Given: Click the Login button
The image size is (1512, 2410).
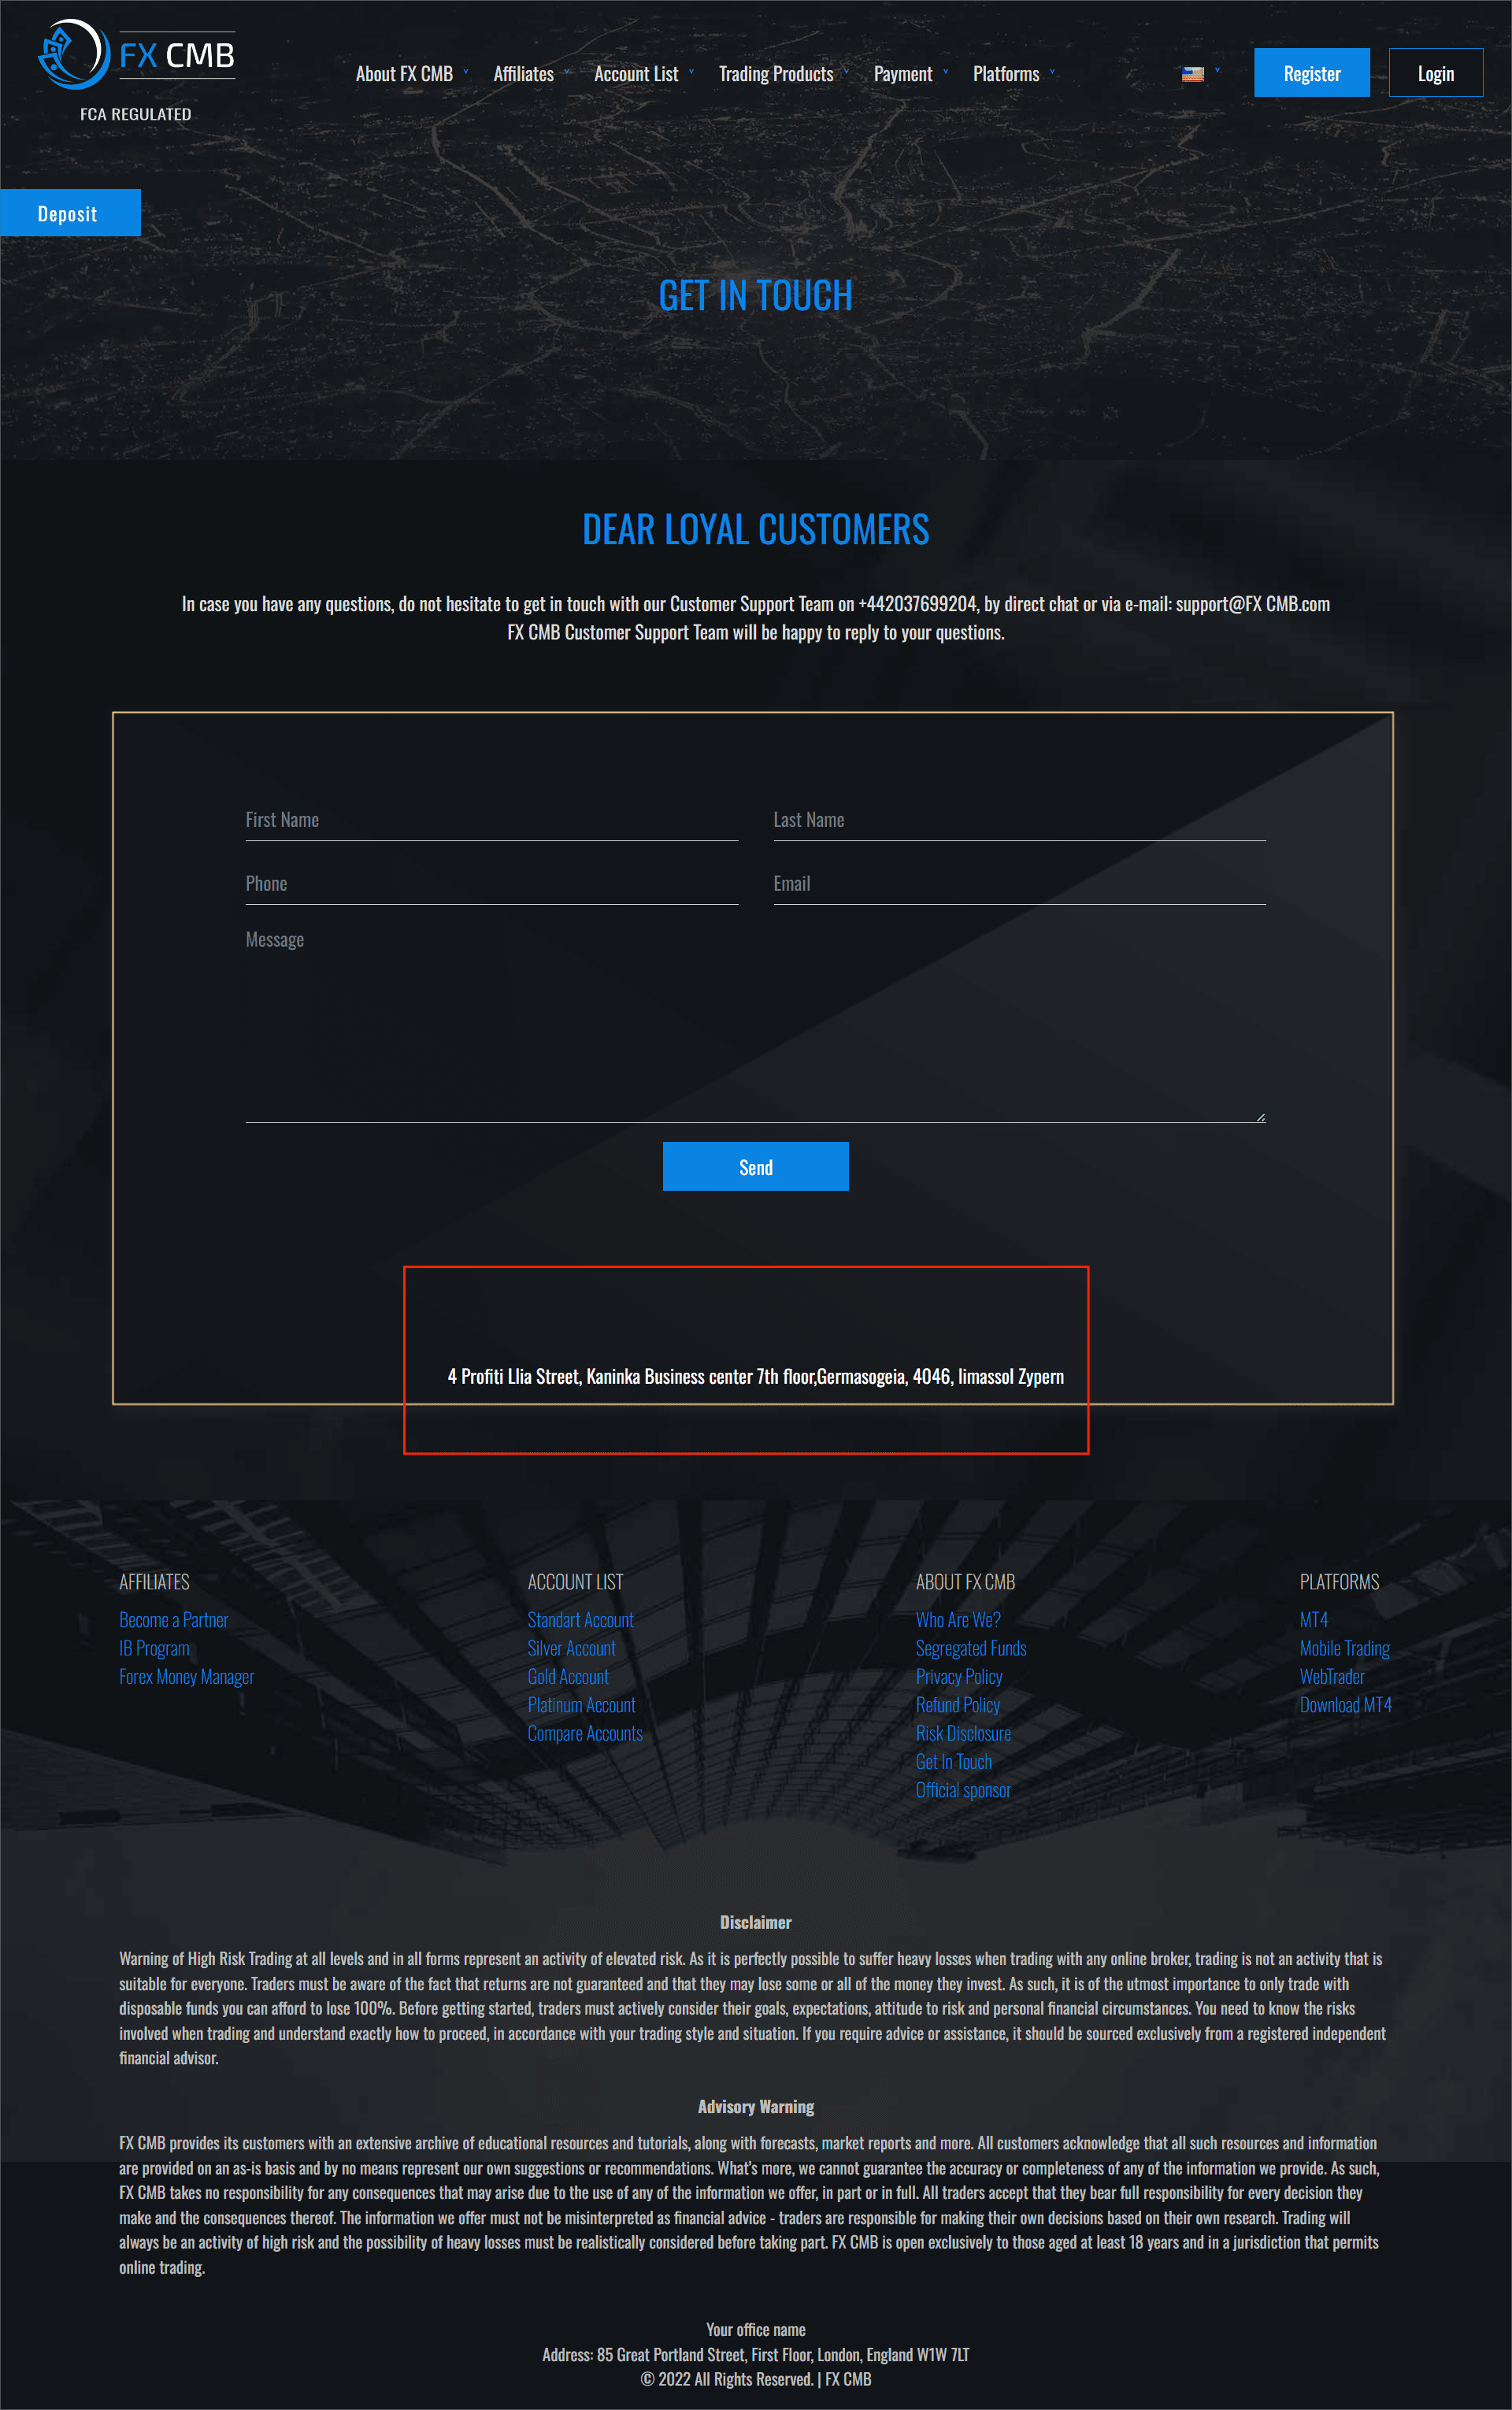Looking at the screenshot, I should [1436, 72].
